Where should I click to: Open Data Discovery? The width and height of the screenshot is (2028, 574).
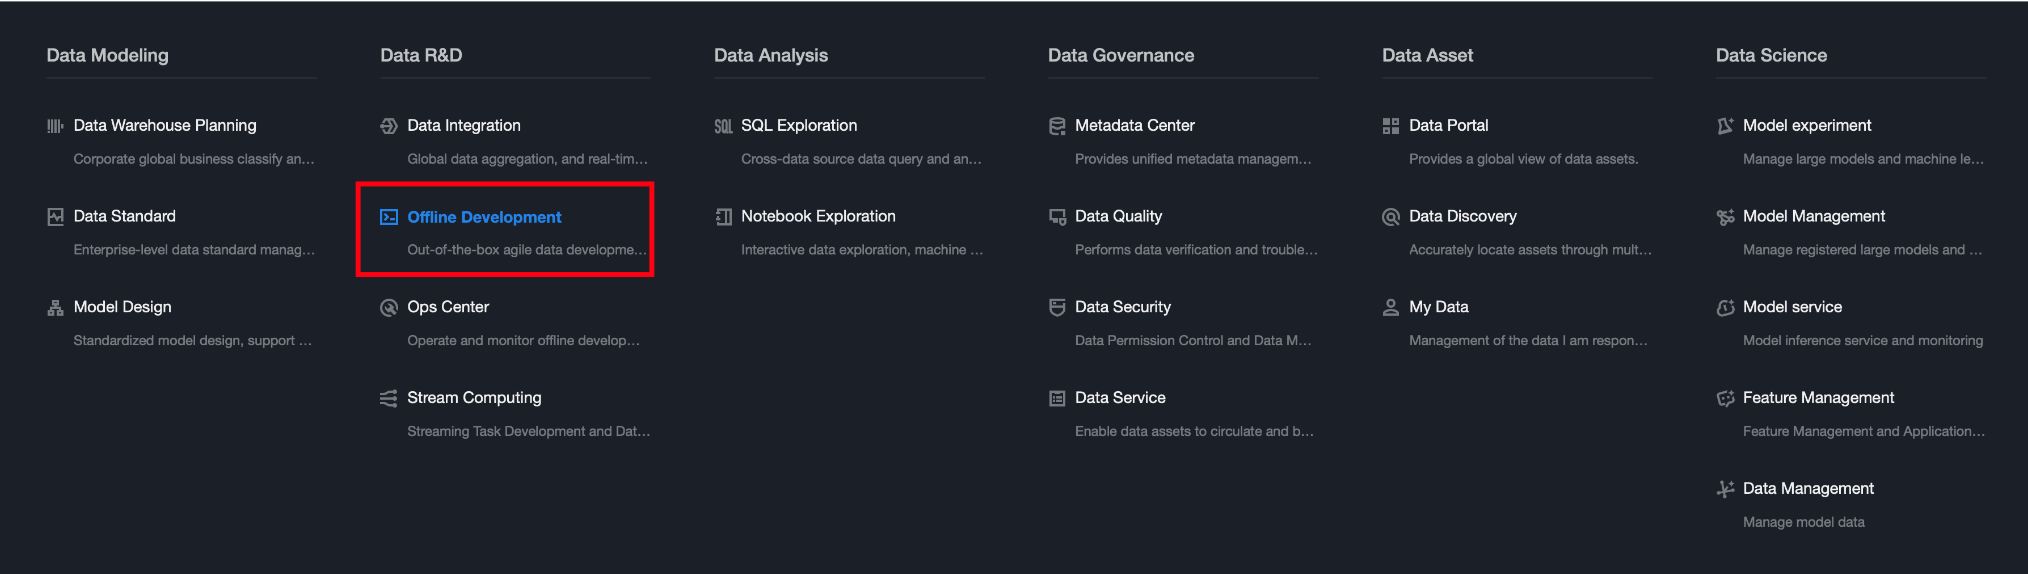1462,217
